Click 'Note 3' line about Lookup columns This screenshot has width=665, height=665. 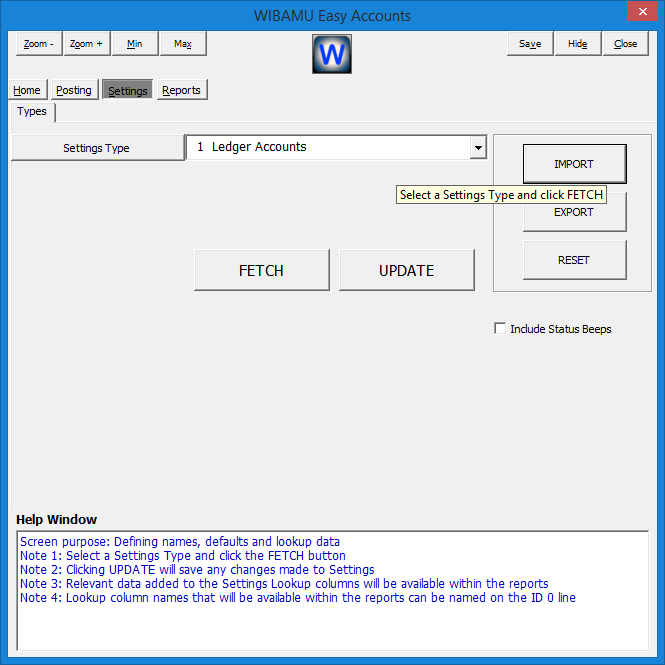[x=284, y=584]
